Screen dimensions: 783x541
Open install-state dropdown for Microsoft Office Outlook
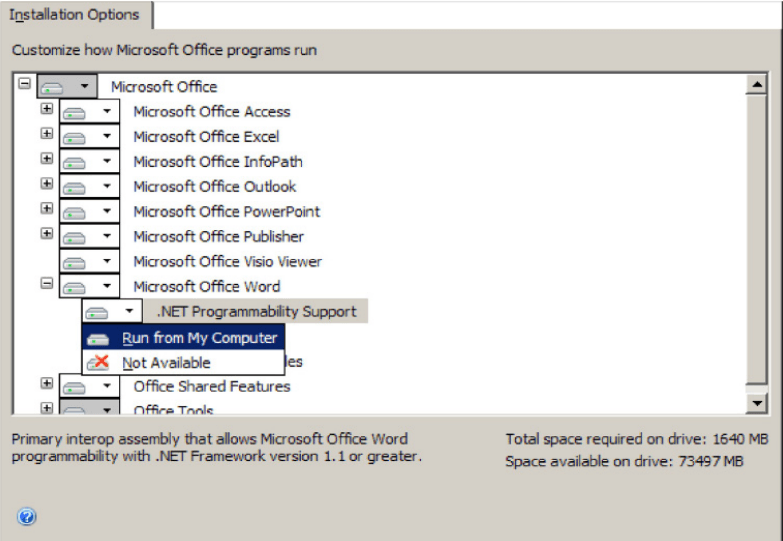[x=89, y=186]
